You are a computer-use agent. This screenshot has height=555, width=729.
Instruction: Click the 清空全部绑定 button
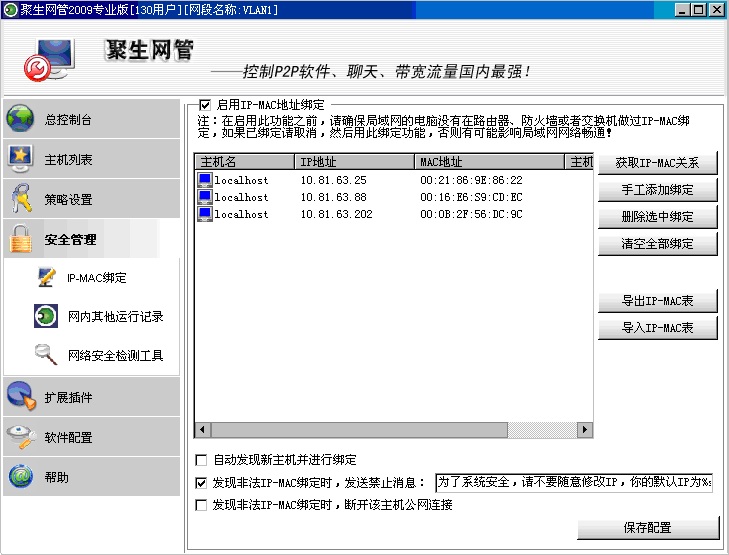tap(657, 244)
